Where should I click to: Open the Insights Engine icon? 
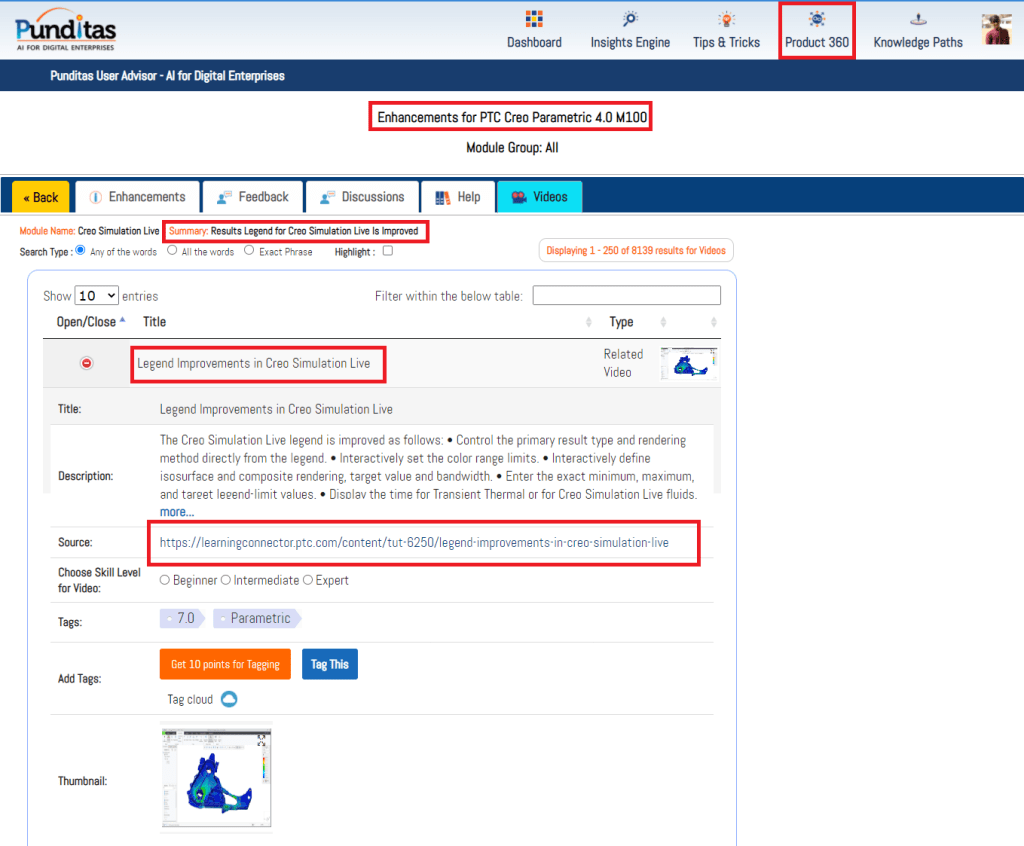pyautogui.click(x=630, y=19)
